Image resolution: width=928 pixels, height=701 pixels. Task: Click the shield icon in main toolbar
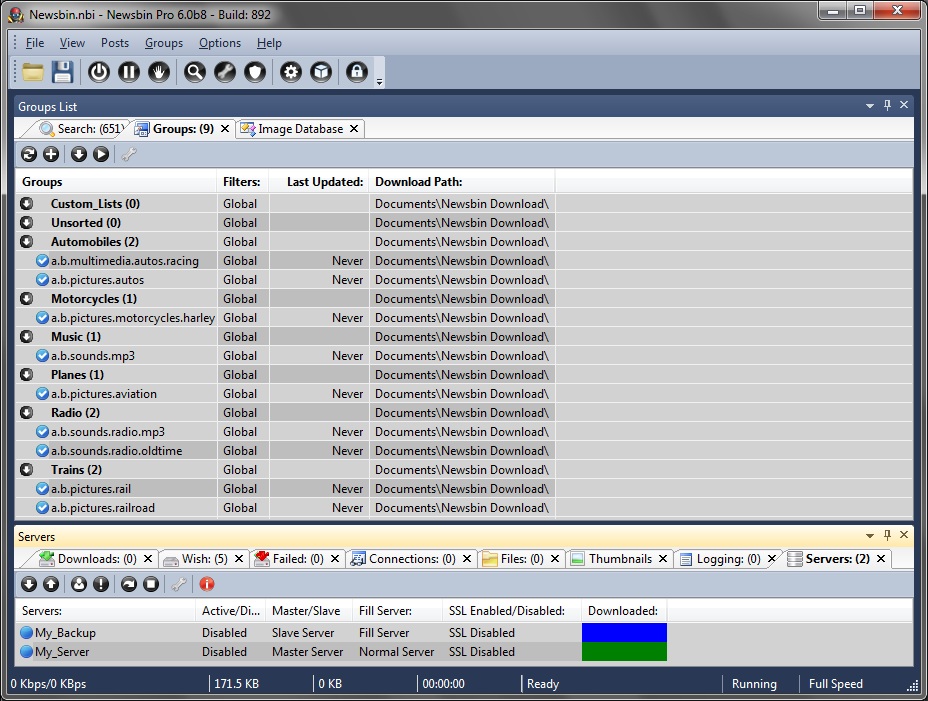click(x=255, y=72)
